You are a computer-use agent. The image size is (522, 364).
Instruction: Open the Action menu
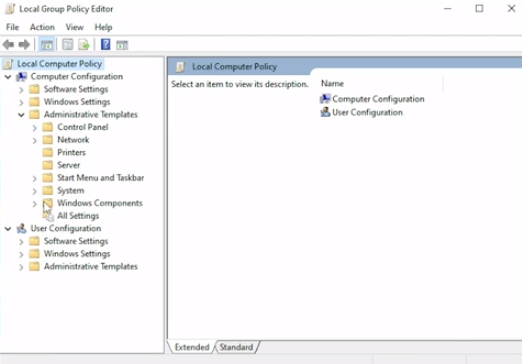tap(42, 27)
